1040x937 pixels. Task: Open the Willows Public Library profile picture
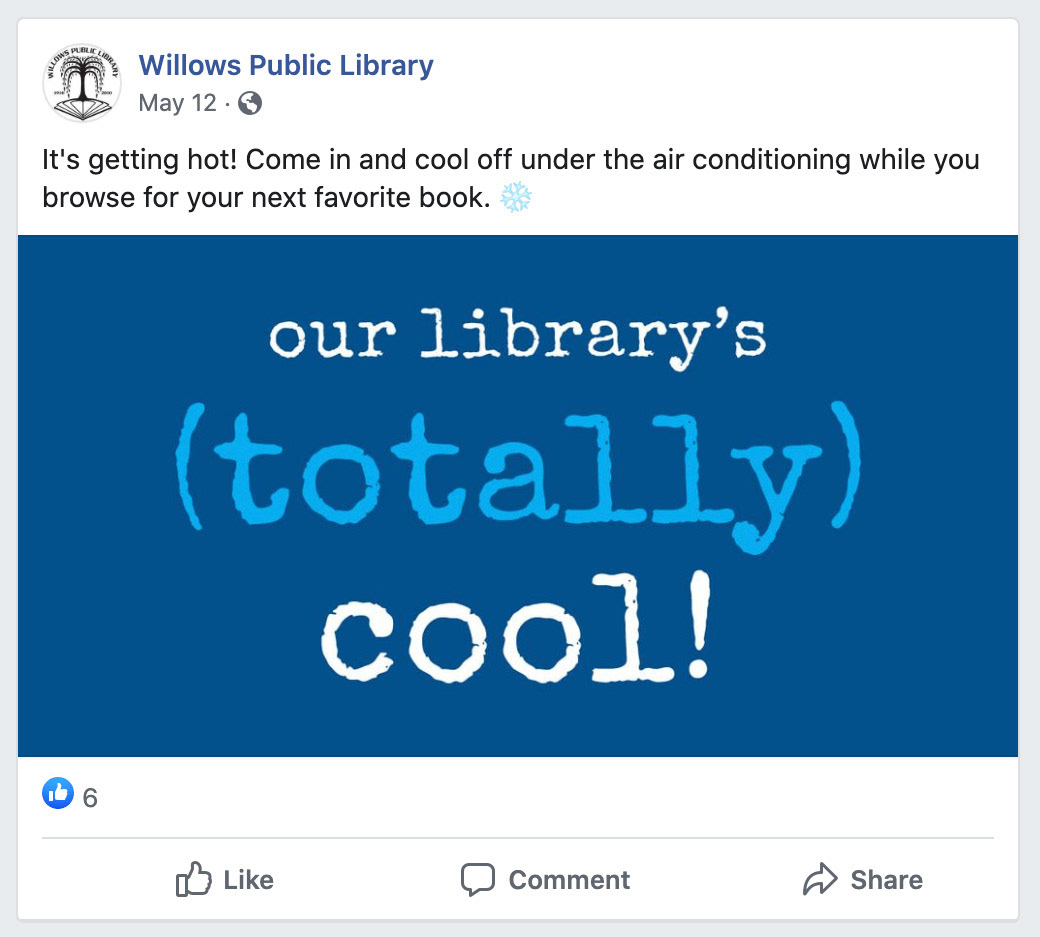click(x=82, y=83)
